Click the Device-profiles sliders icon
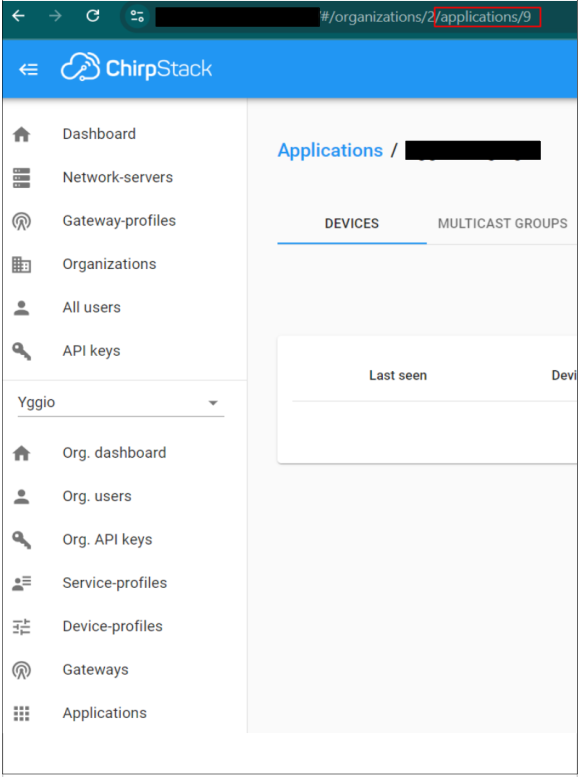The width and height of the screenshot is (580, 777). [21, 627]
